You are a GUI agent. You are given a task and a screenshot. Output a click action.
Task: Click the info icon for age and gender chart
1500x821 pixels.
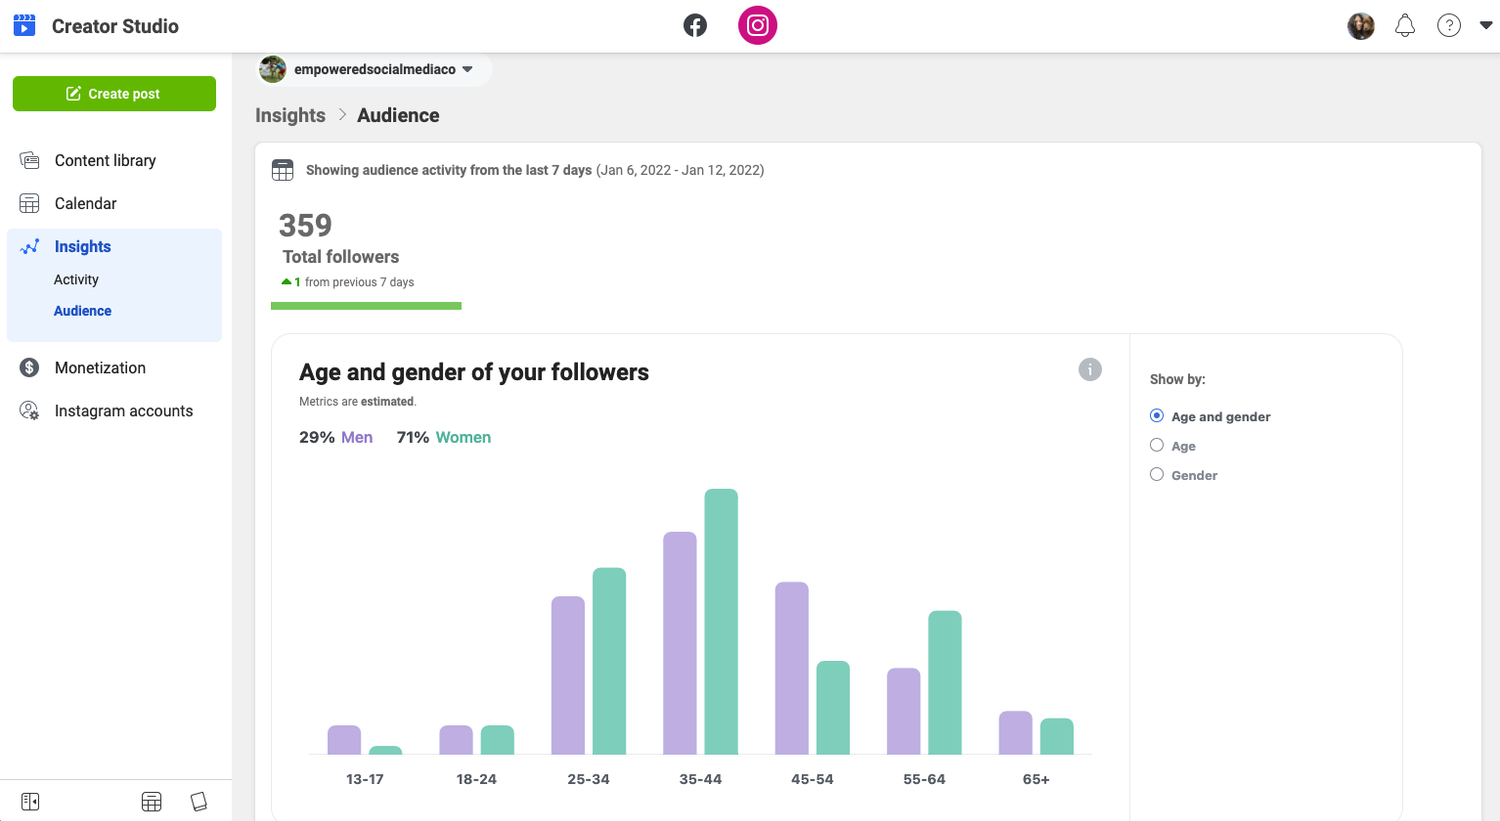[x=1090, y=369]
